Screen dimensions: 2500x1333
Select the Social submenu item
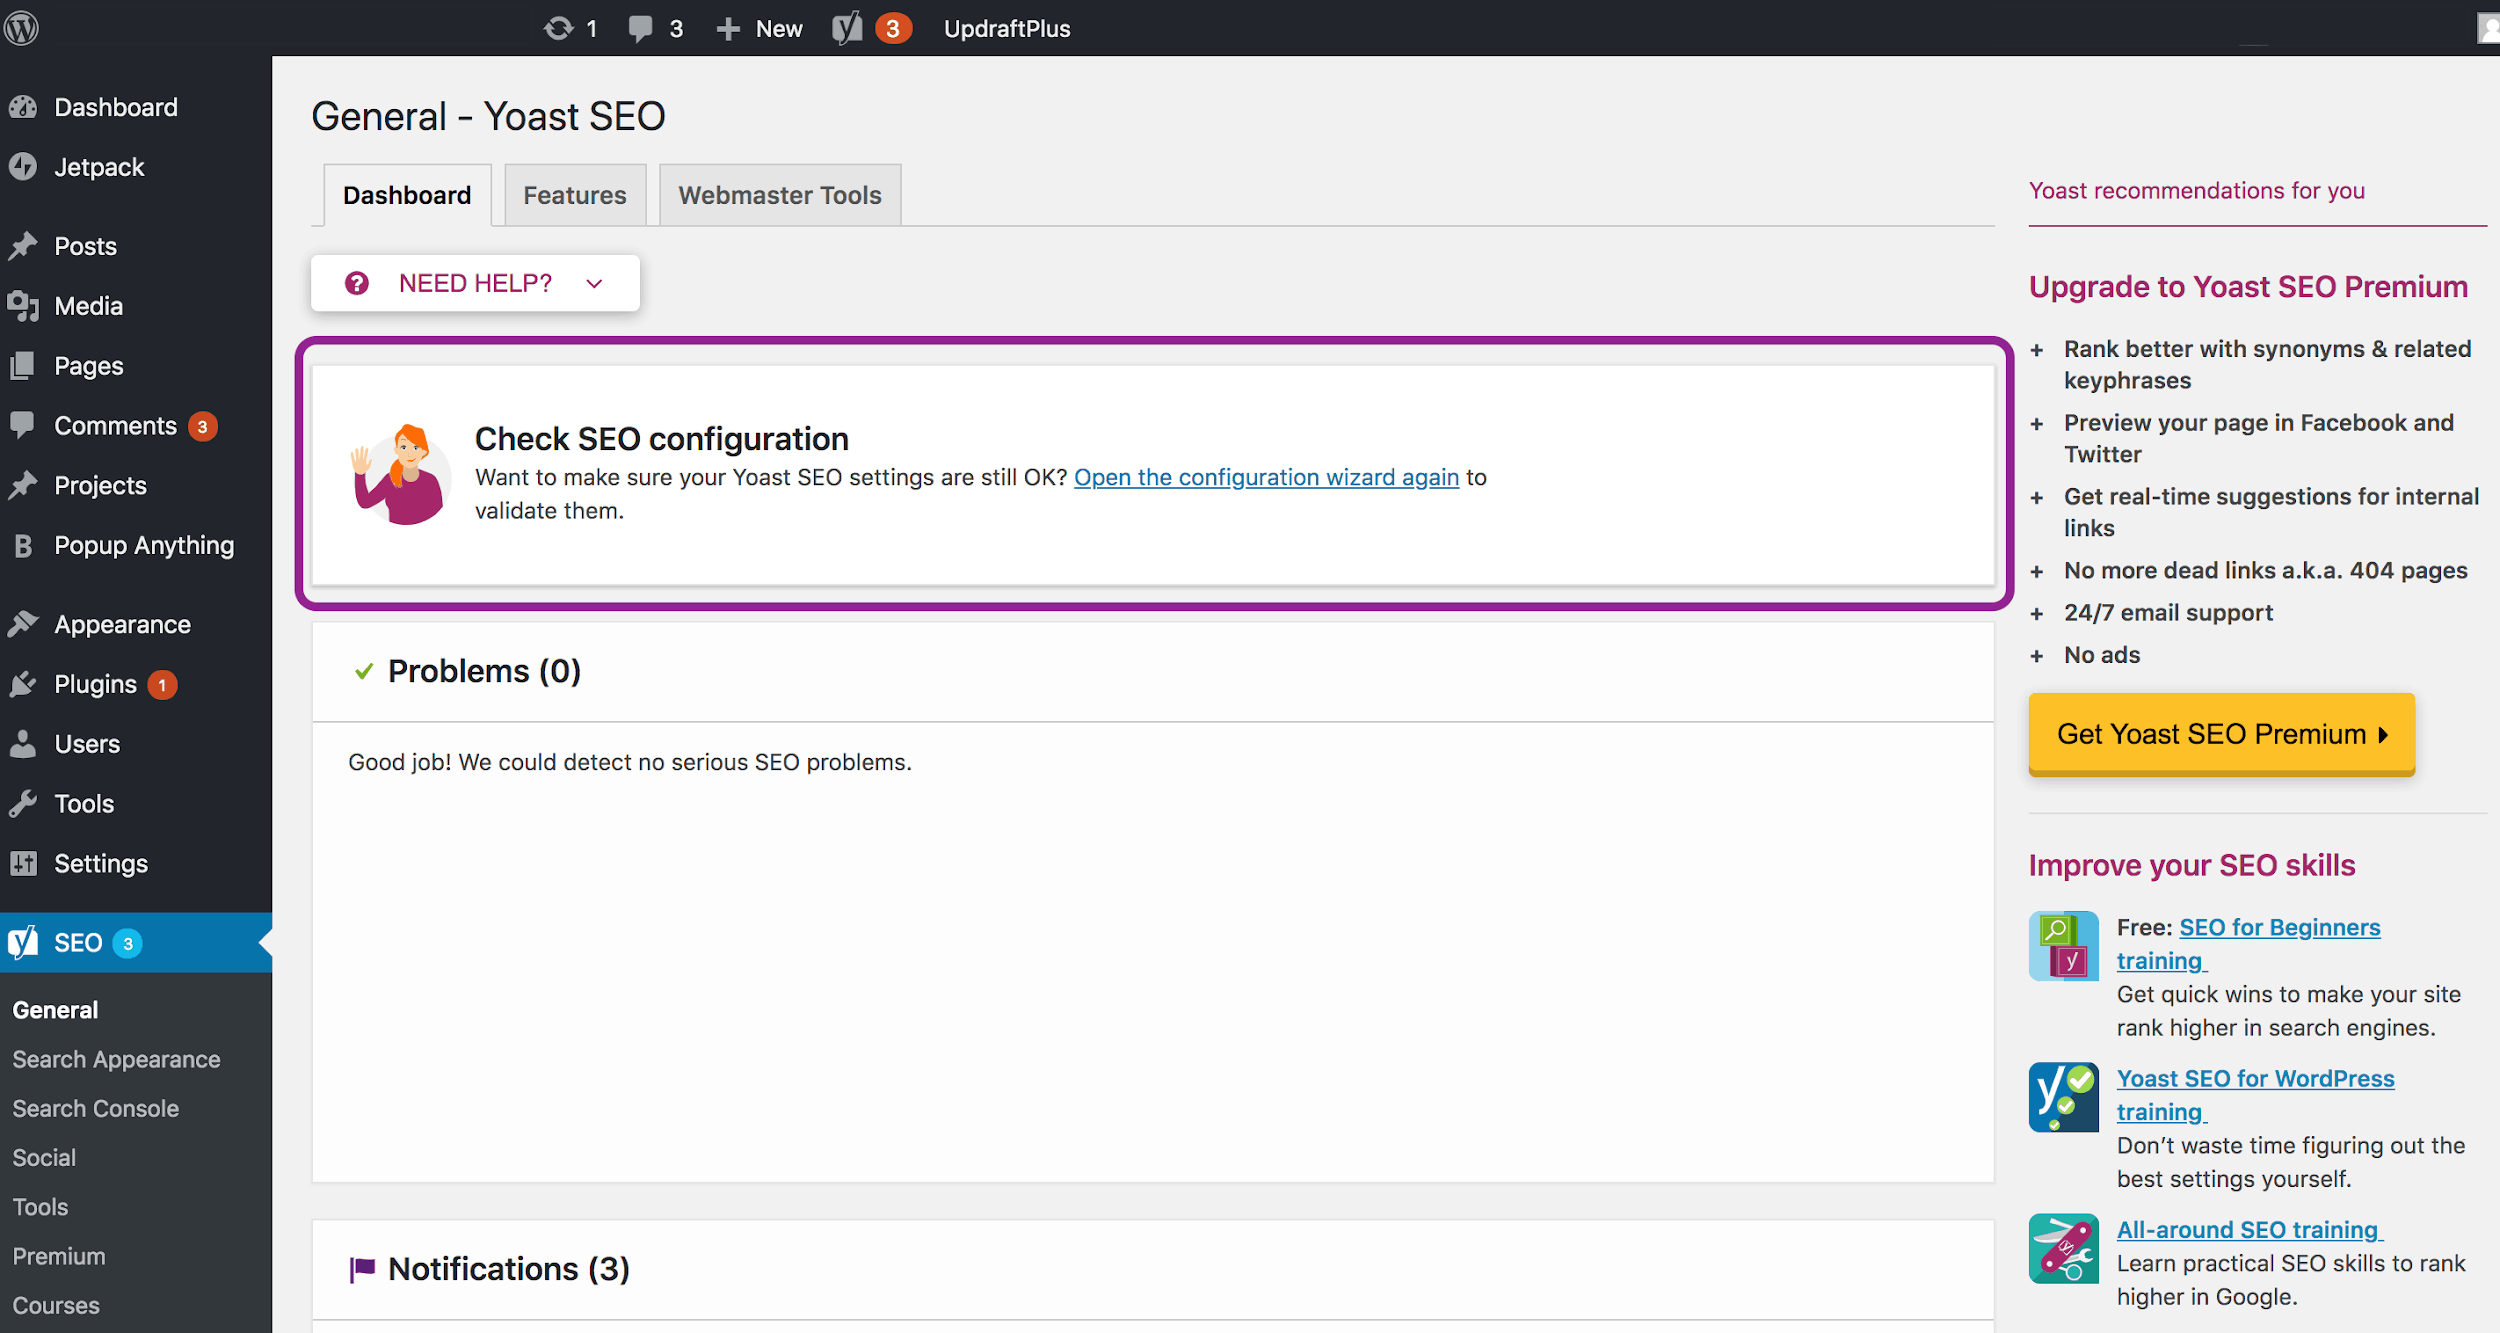(45, 1156)
